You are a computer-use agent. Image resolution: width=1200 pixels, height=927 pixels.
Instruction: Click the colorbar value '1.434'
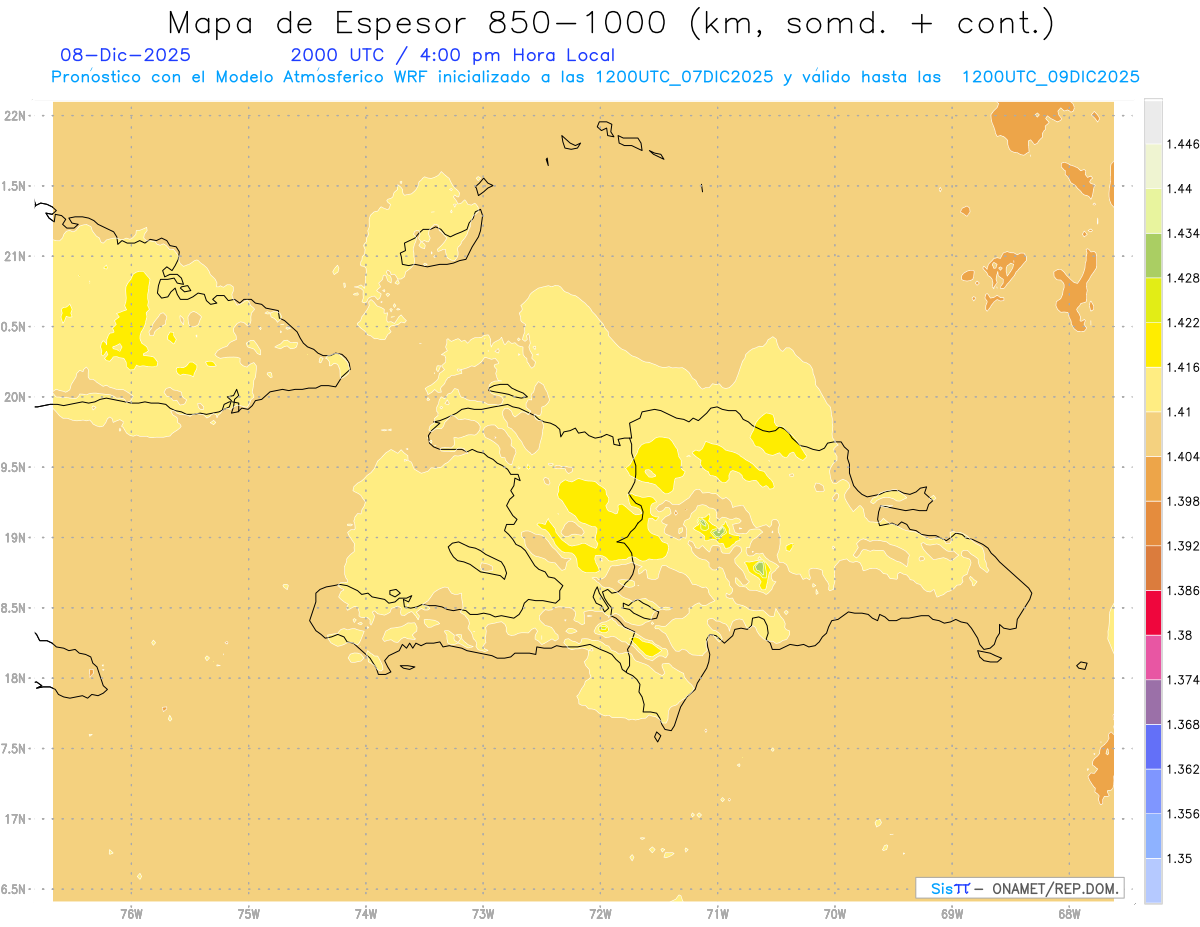point(1183,233)
